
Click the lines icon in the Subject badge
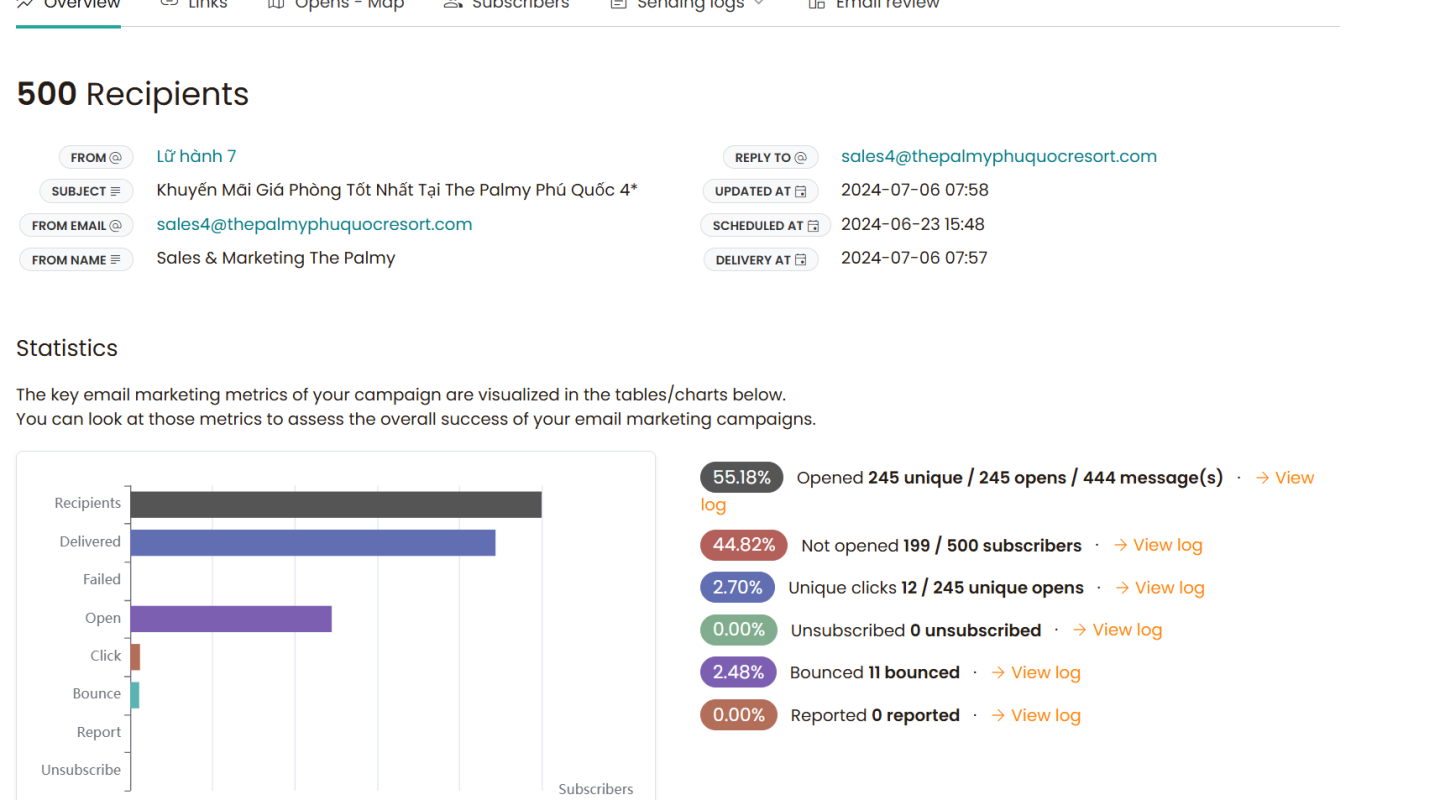(116, 191)
